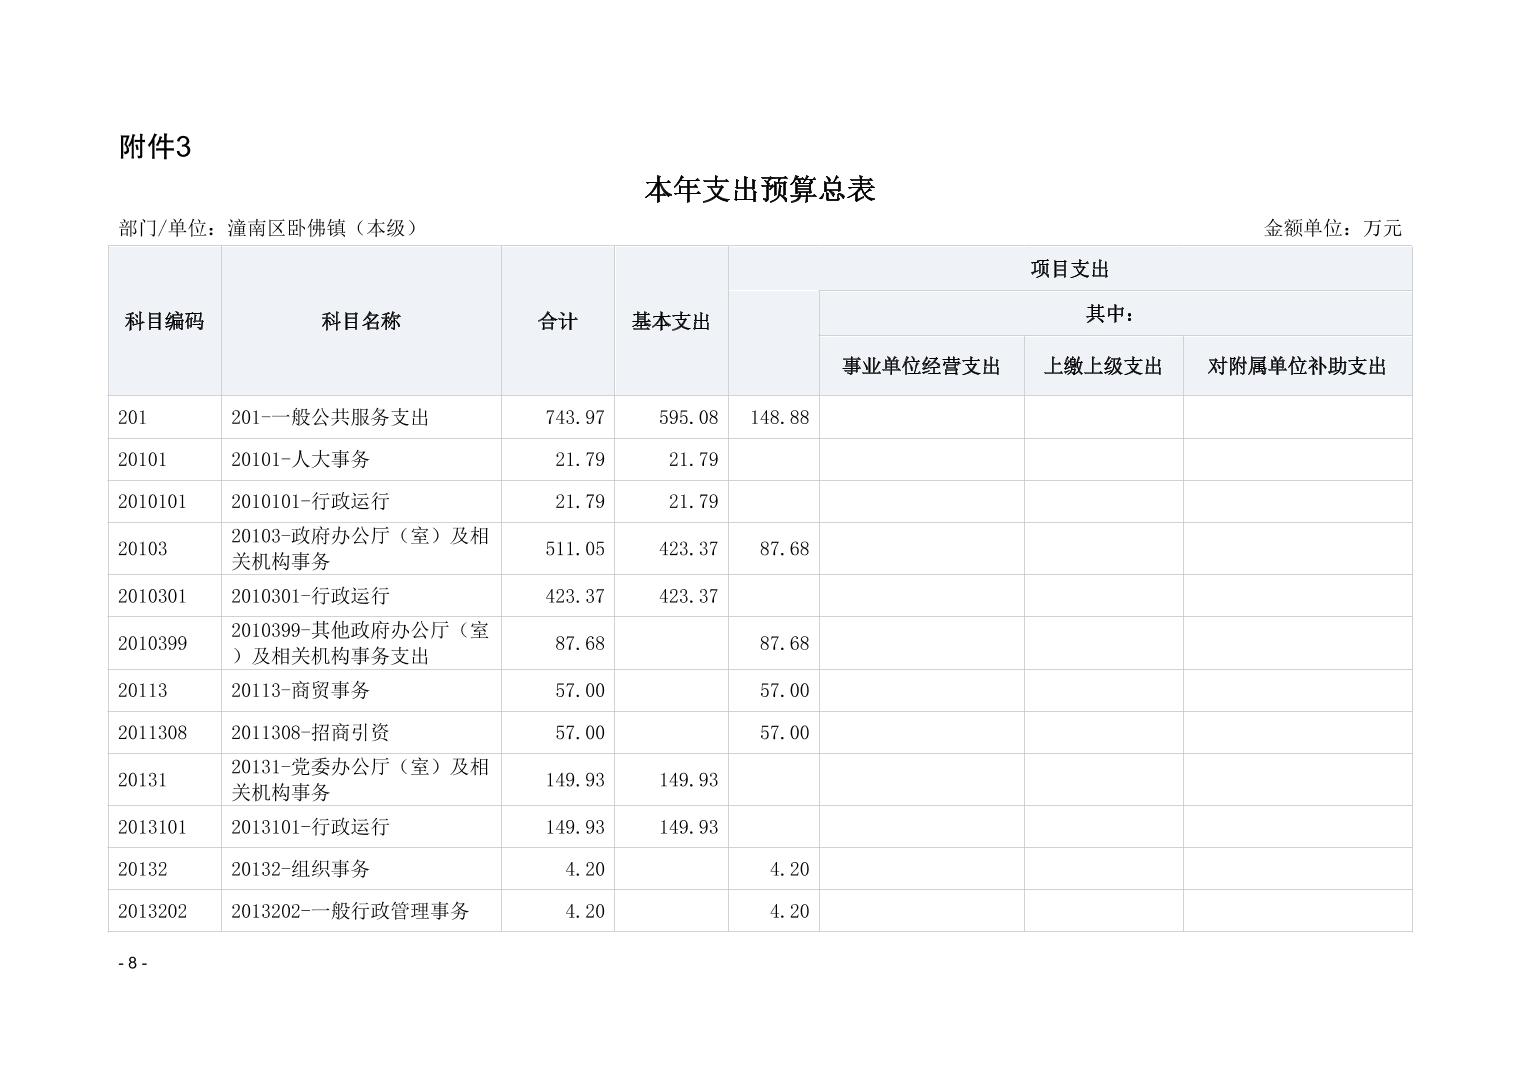The width and height of the screenshot is (1520, 1074).
Task: Click the 科目名称 column header
Action: (x=361, y=321)
